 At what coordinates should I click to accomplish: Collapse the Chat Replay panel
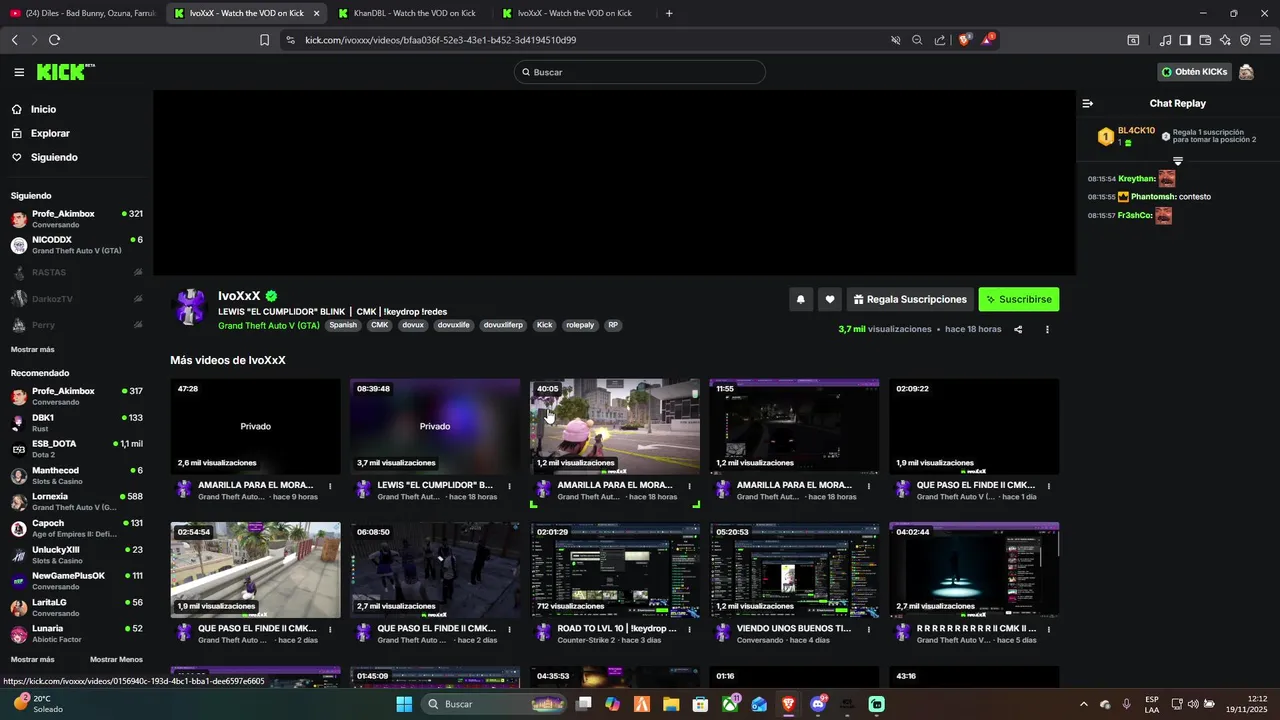(x=1088, y=103)
